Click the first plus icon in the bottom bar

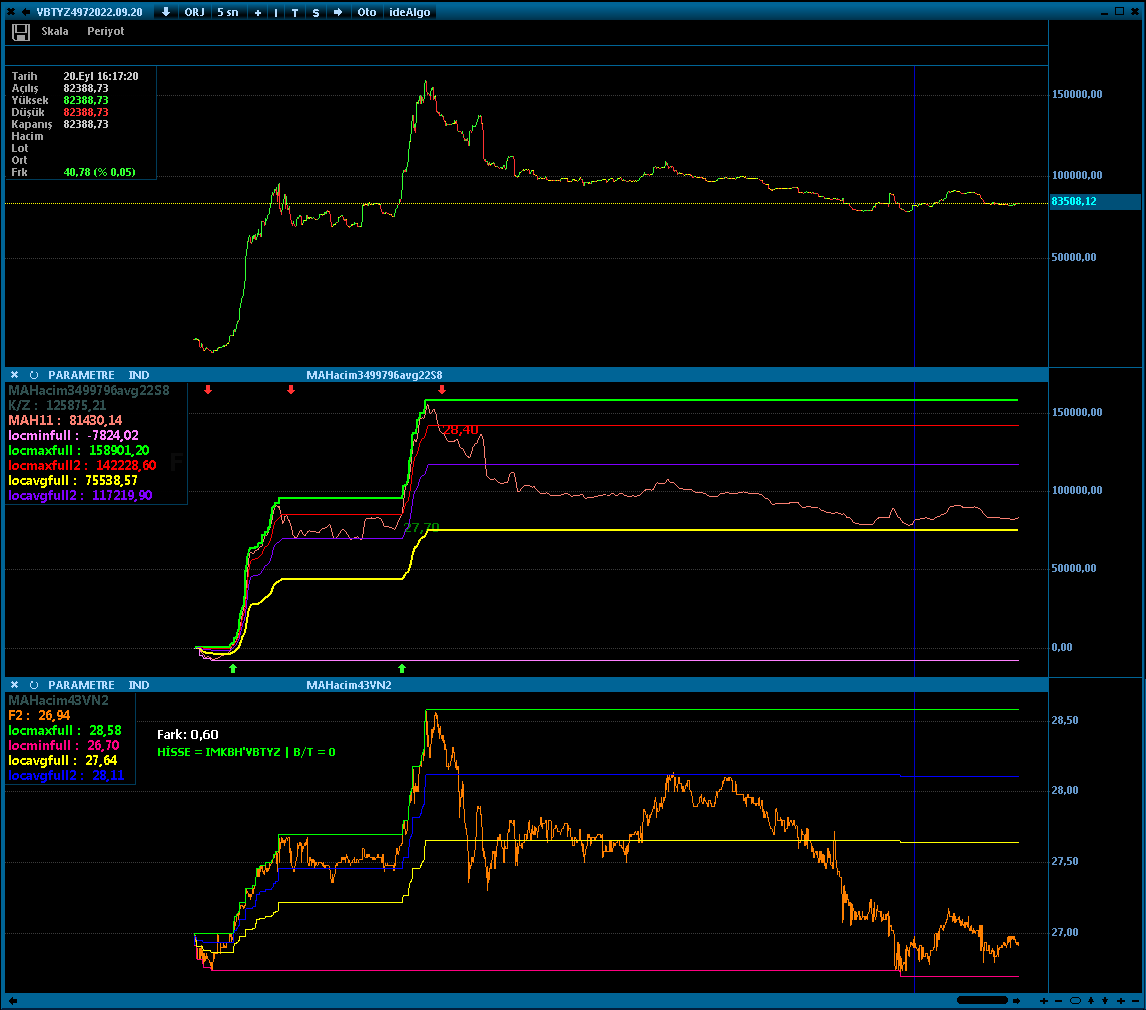point(1044,1000)
